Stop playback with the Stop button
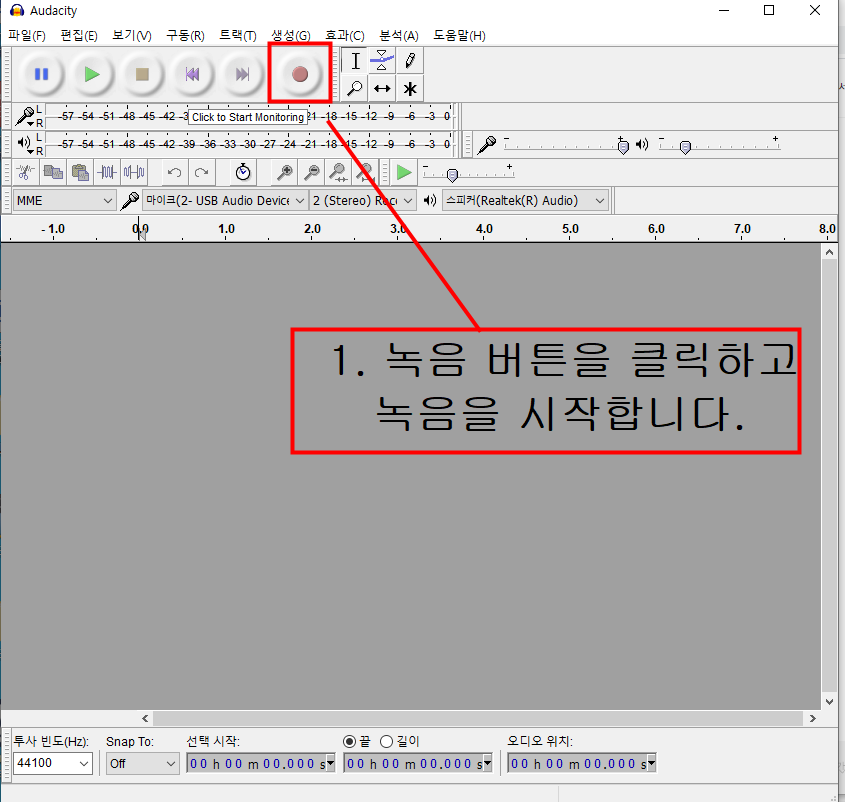 click(142, 74)
